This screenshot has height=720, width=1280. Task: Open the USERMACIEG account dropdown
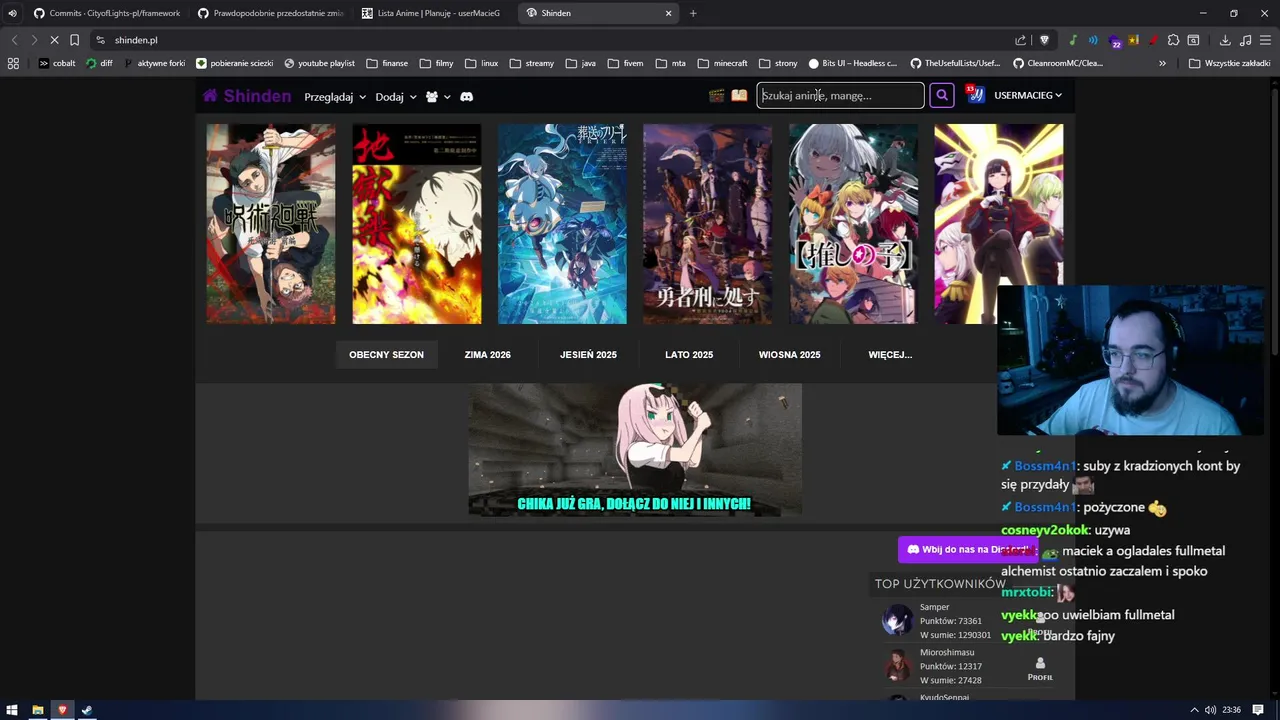tap(1028, 95)
